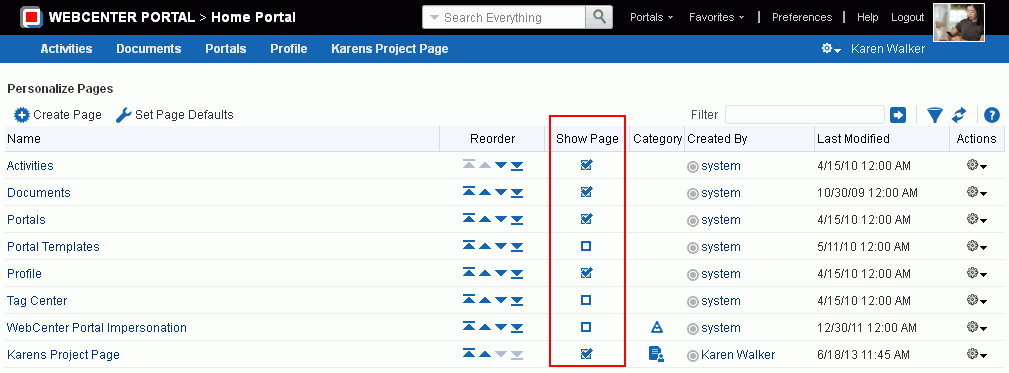
Task: Click Set Page Defaults button
Action: tap(174, 115)
